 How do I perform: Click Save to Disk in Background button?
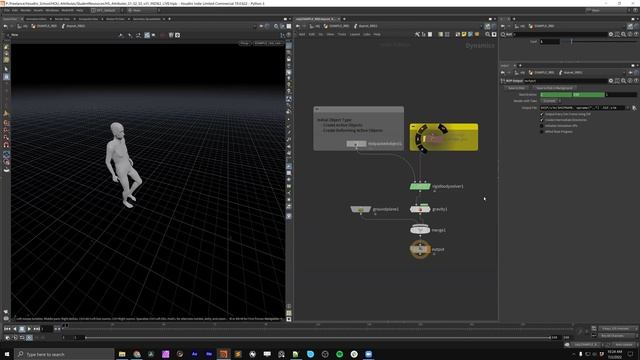click(554, 88)
